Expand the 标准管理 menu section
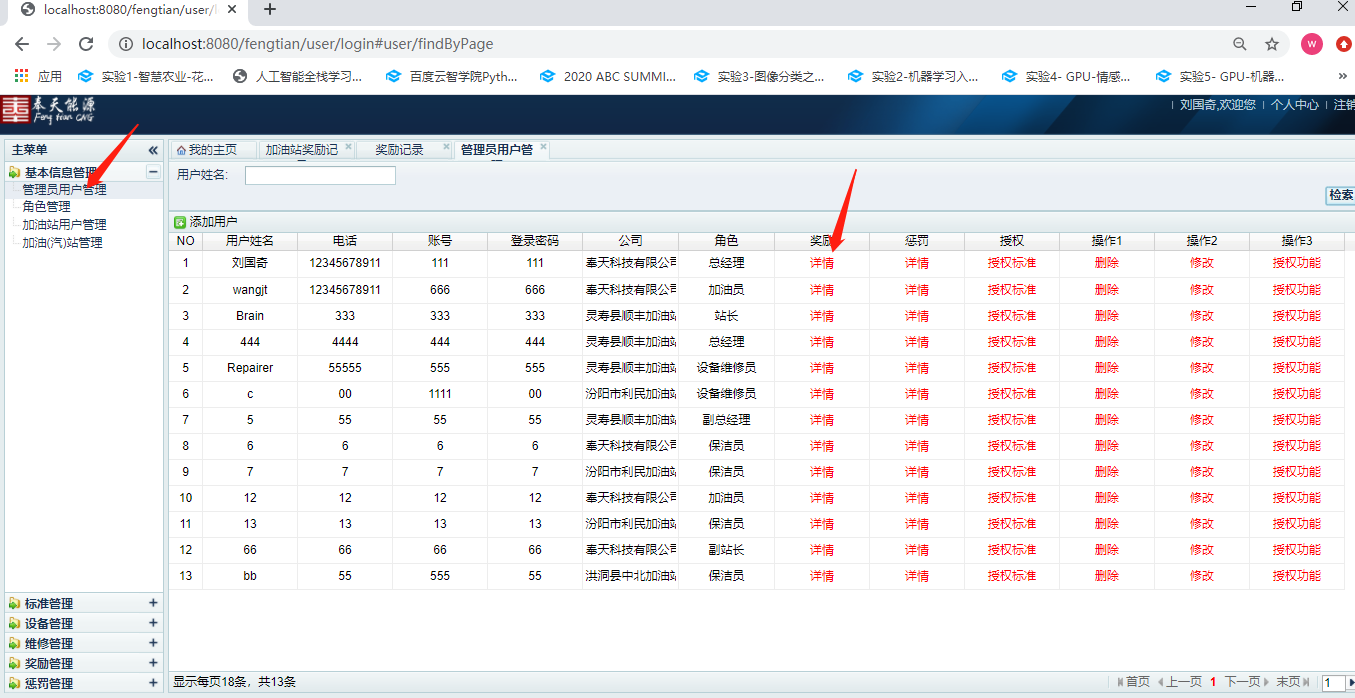 click(153, 603)
